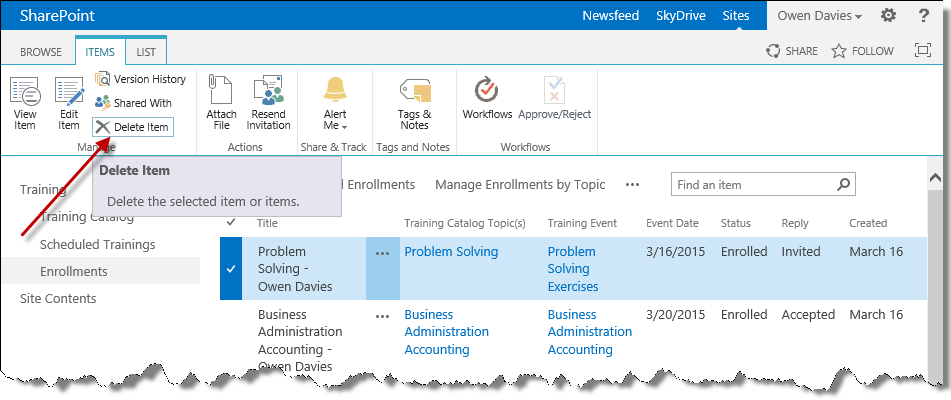Open the Workflows icon
Screen dimensions: 951x400
pos(487,98)
